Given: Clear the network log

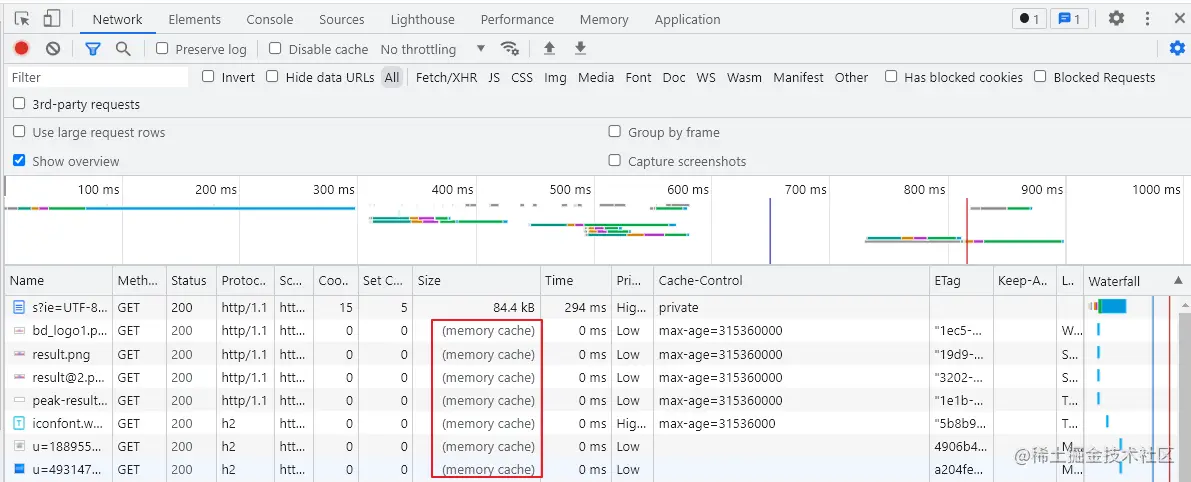Looking at the screenshot, I should coord(53,48).
